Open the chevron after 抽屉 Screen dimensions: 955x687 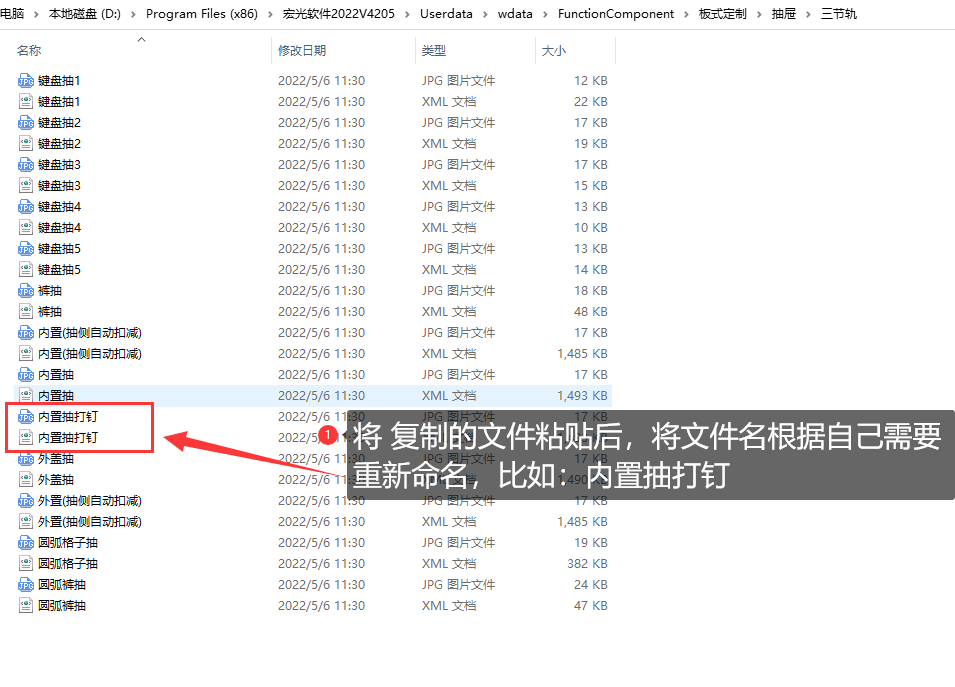click(x=808, y=14)
